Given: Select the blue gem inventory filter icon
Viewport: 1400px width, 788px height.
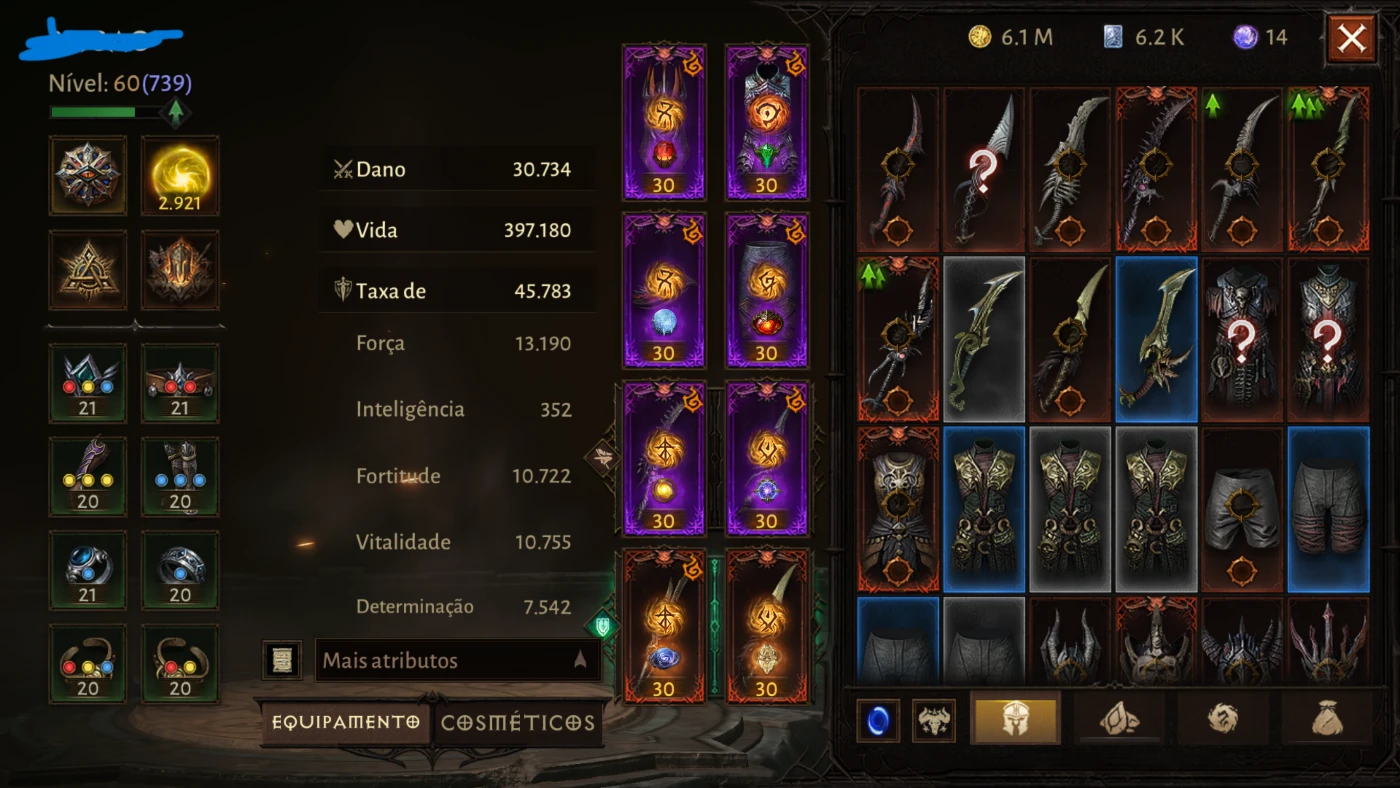Looking at the screenshot, I should click(878, 720).
